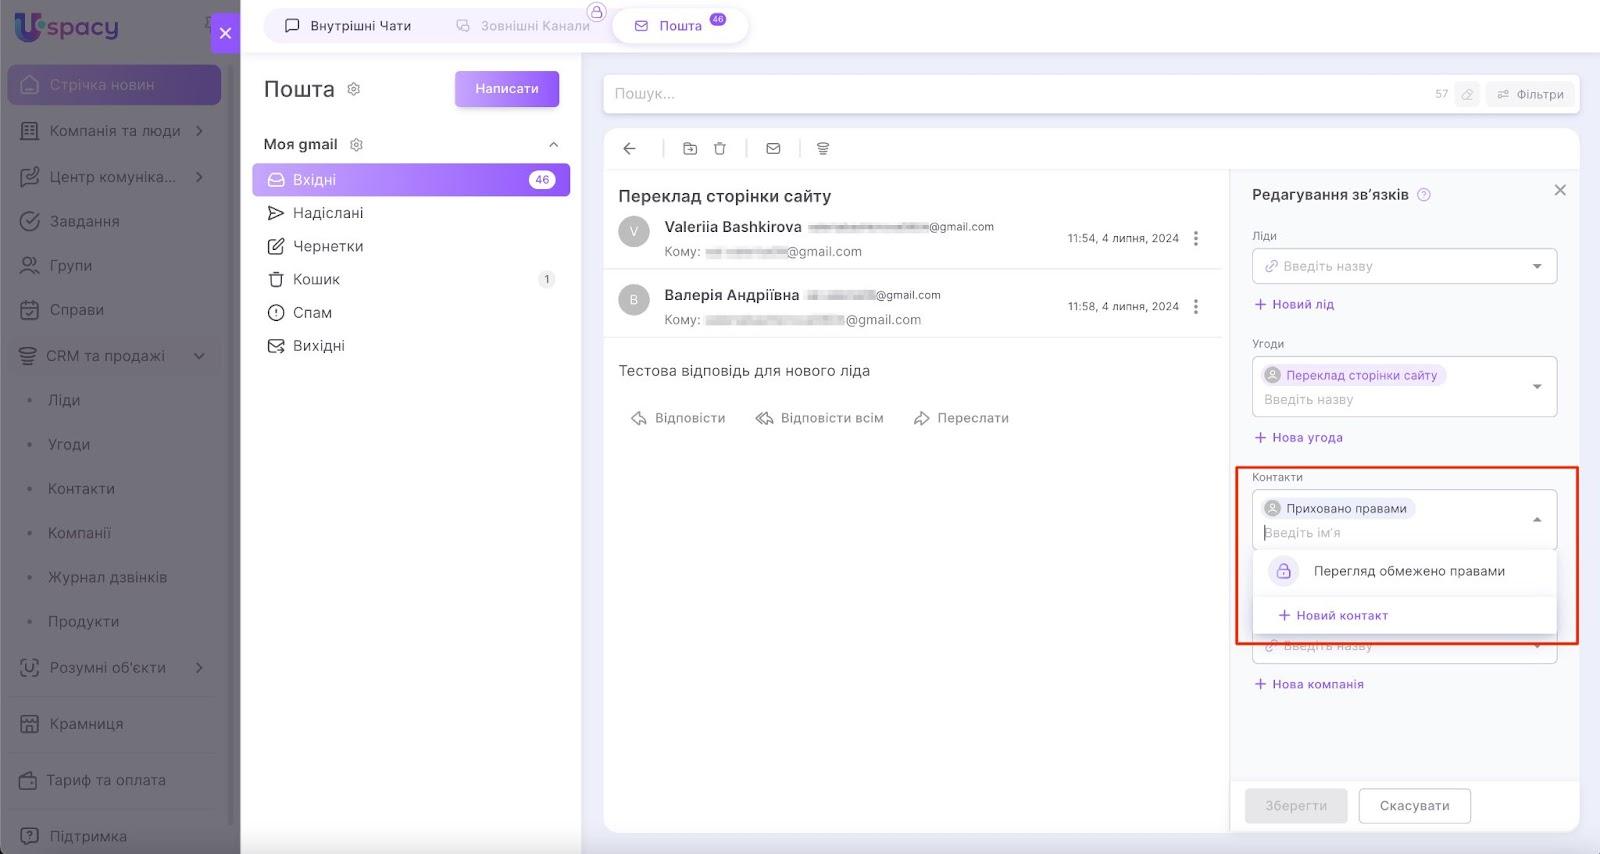The height and width of the screenshot is (854, 1600).
Task: Open Фільтри in search bar
Action: point(1530,94)
